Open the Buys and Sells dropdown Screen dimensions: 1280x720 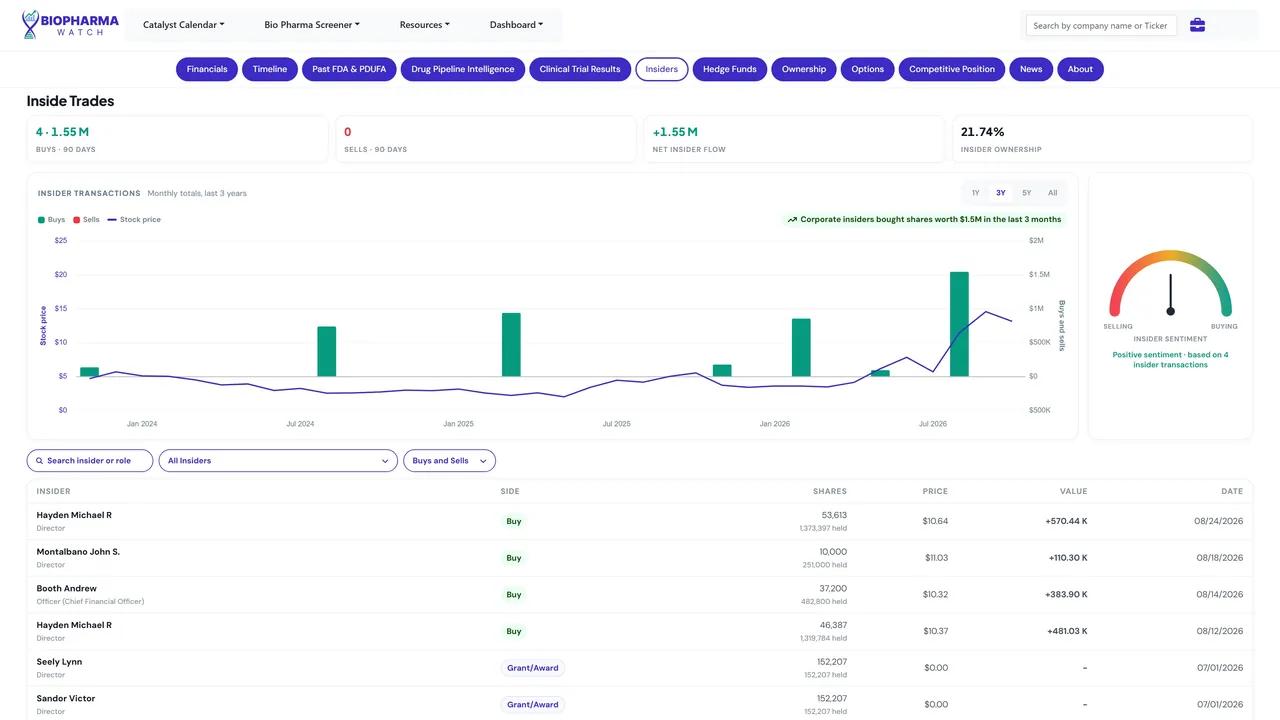pyautogui.click(x=449, y=461)
